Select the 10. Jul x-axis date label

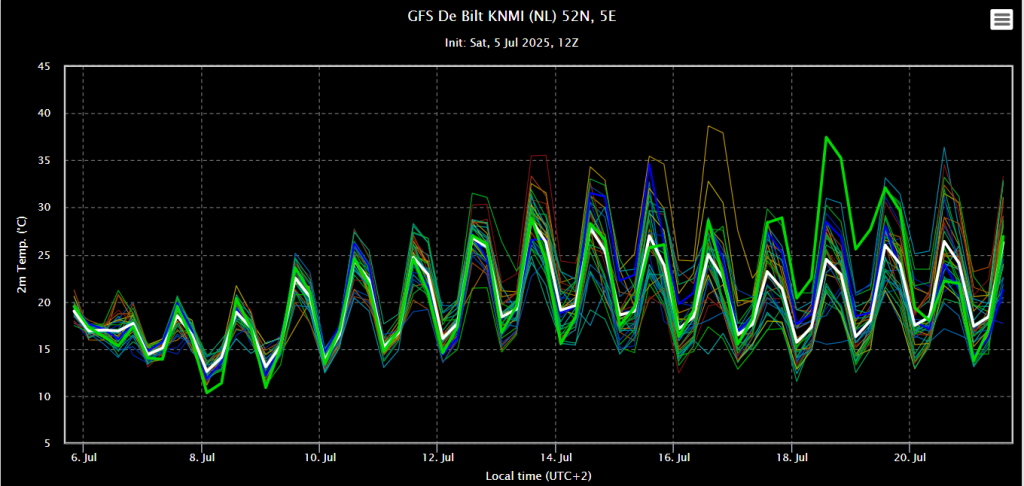319,457
